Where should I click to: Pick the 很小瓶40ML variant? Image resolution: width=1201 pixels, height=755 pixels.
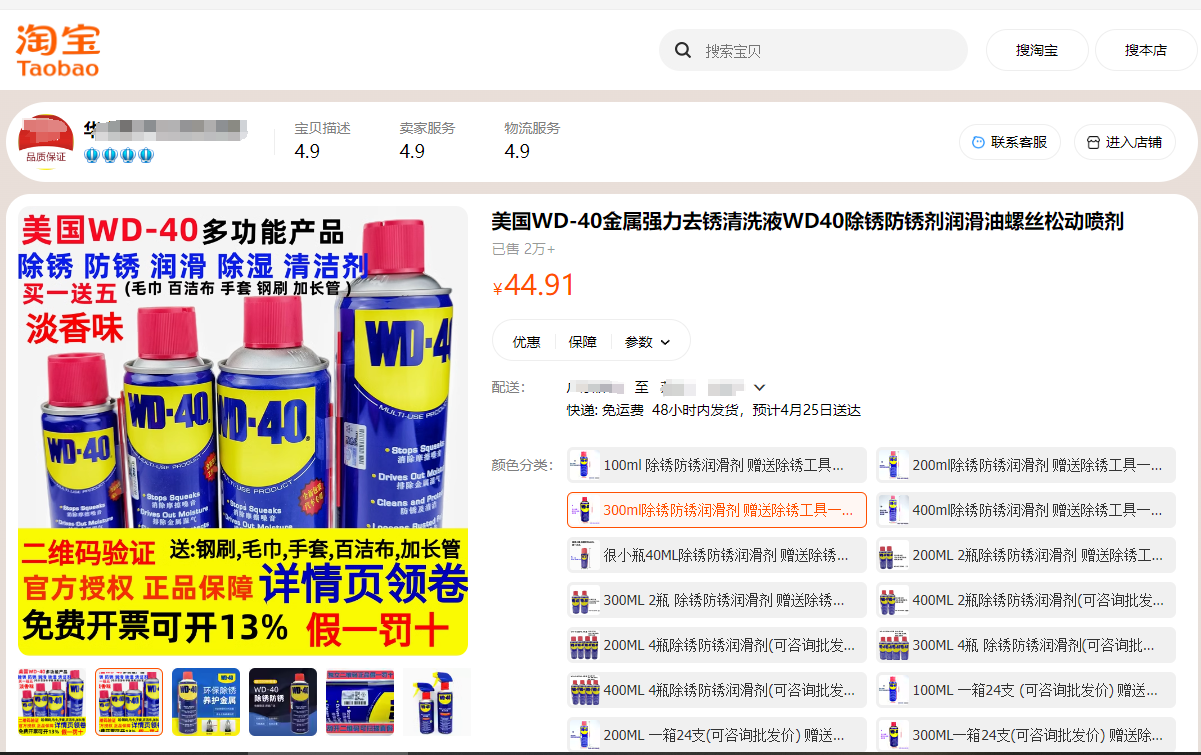[716, 555]
